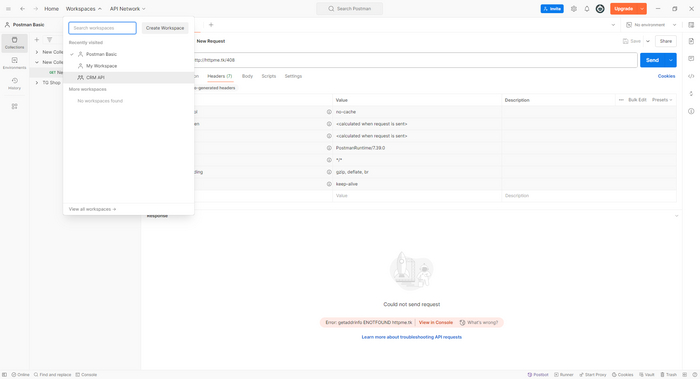This screenshot has height=379, width=700.
Task: Switch to the Scripts tab
Action: (269, 76)
